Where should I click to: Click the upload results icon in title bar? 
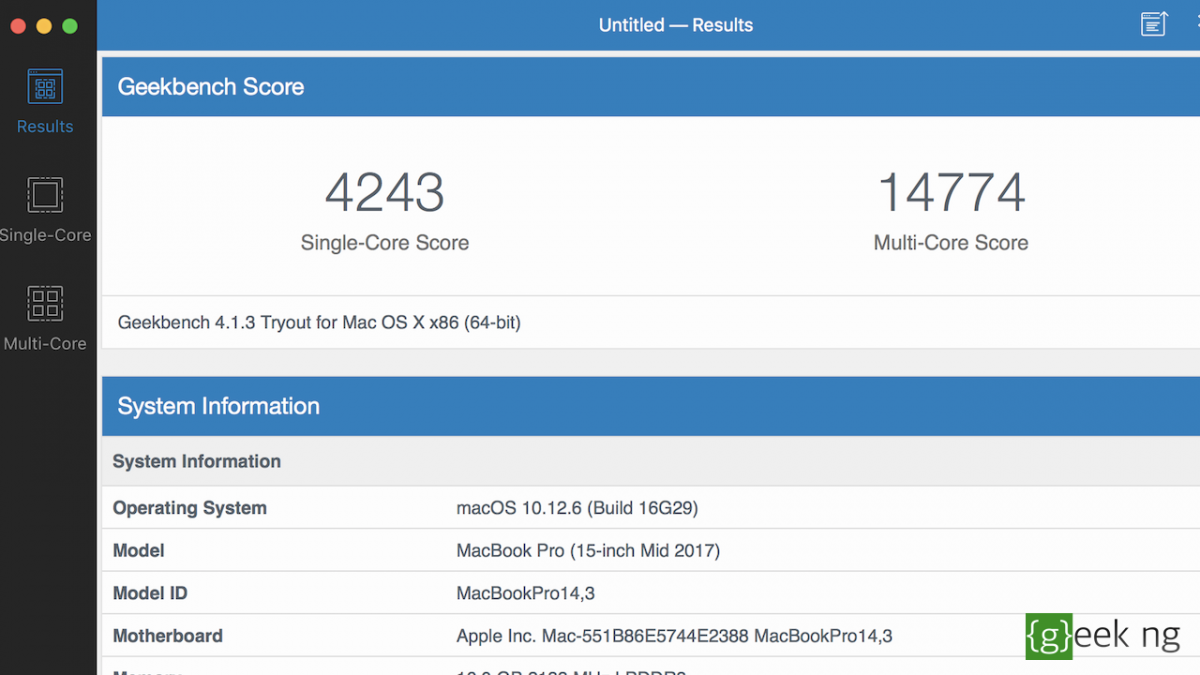[1154, 24]
